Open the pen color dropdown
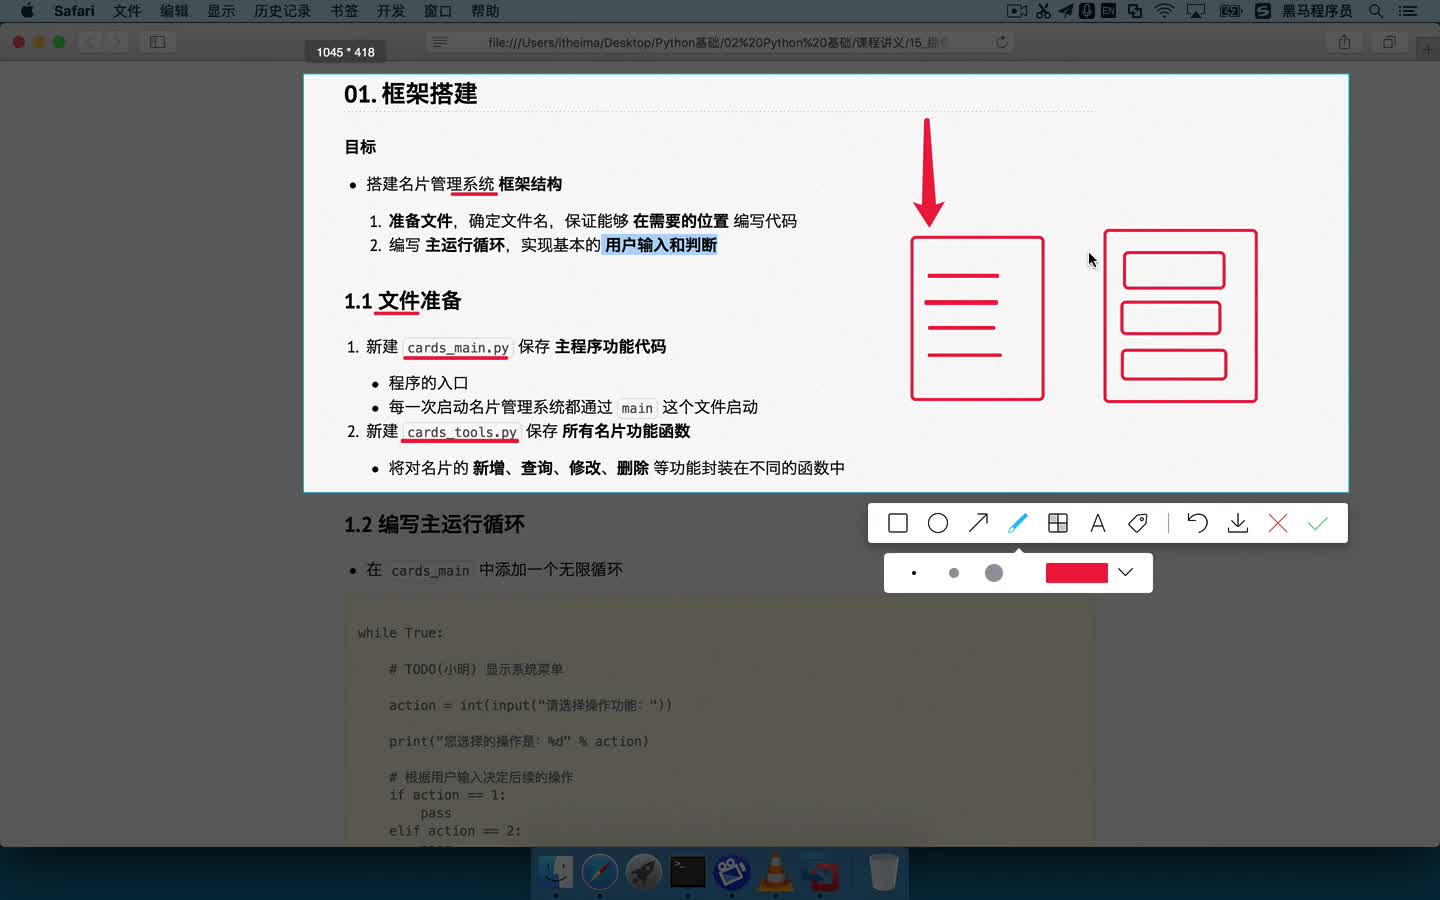The image size is (1440, 900). point(1125,572)
